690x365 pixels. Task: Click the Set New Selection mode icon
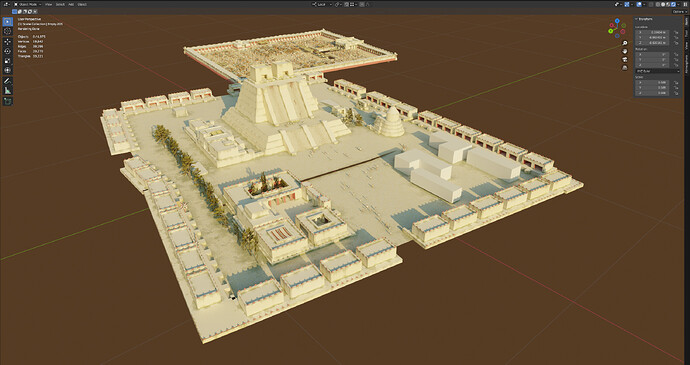(x=15, y=11)
